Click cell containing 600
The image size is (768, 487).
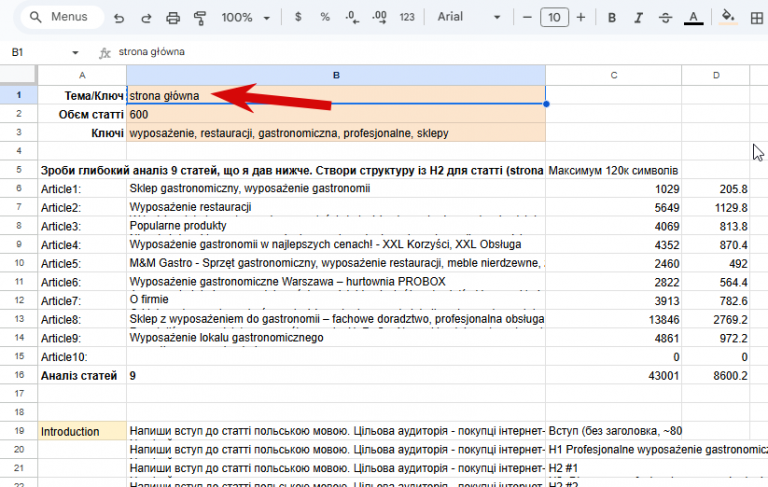pyautogui.click(x=336, y=114)
